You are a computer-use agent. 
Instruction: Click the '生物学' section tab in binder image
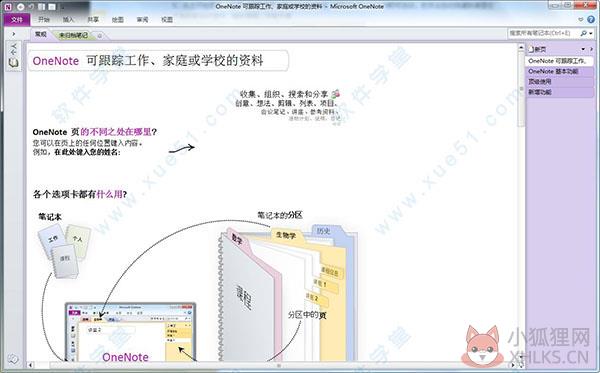tap(286, 235)
